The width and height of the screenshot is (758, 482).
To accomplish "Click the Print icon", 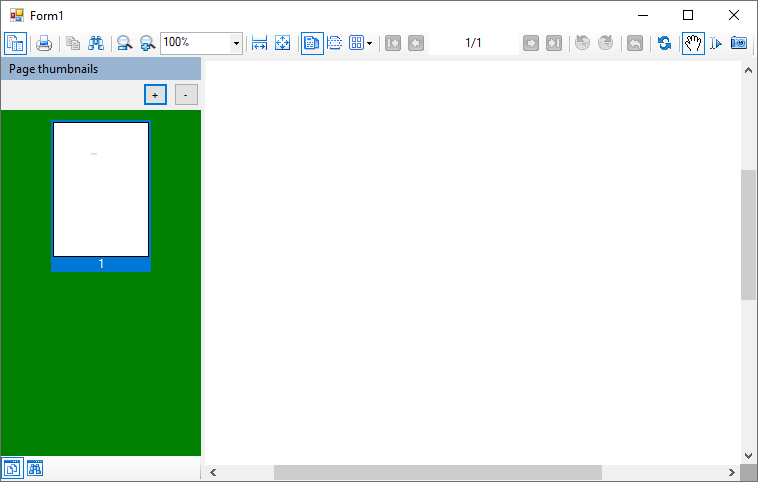I will pos(44,44).
